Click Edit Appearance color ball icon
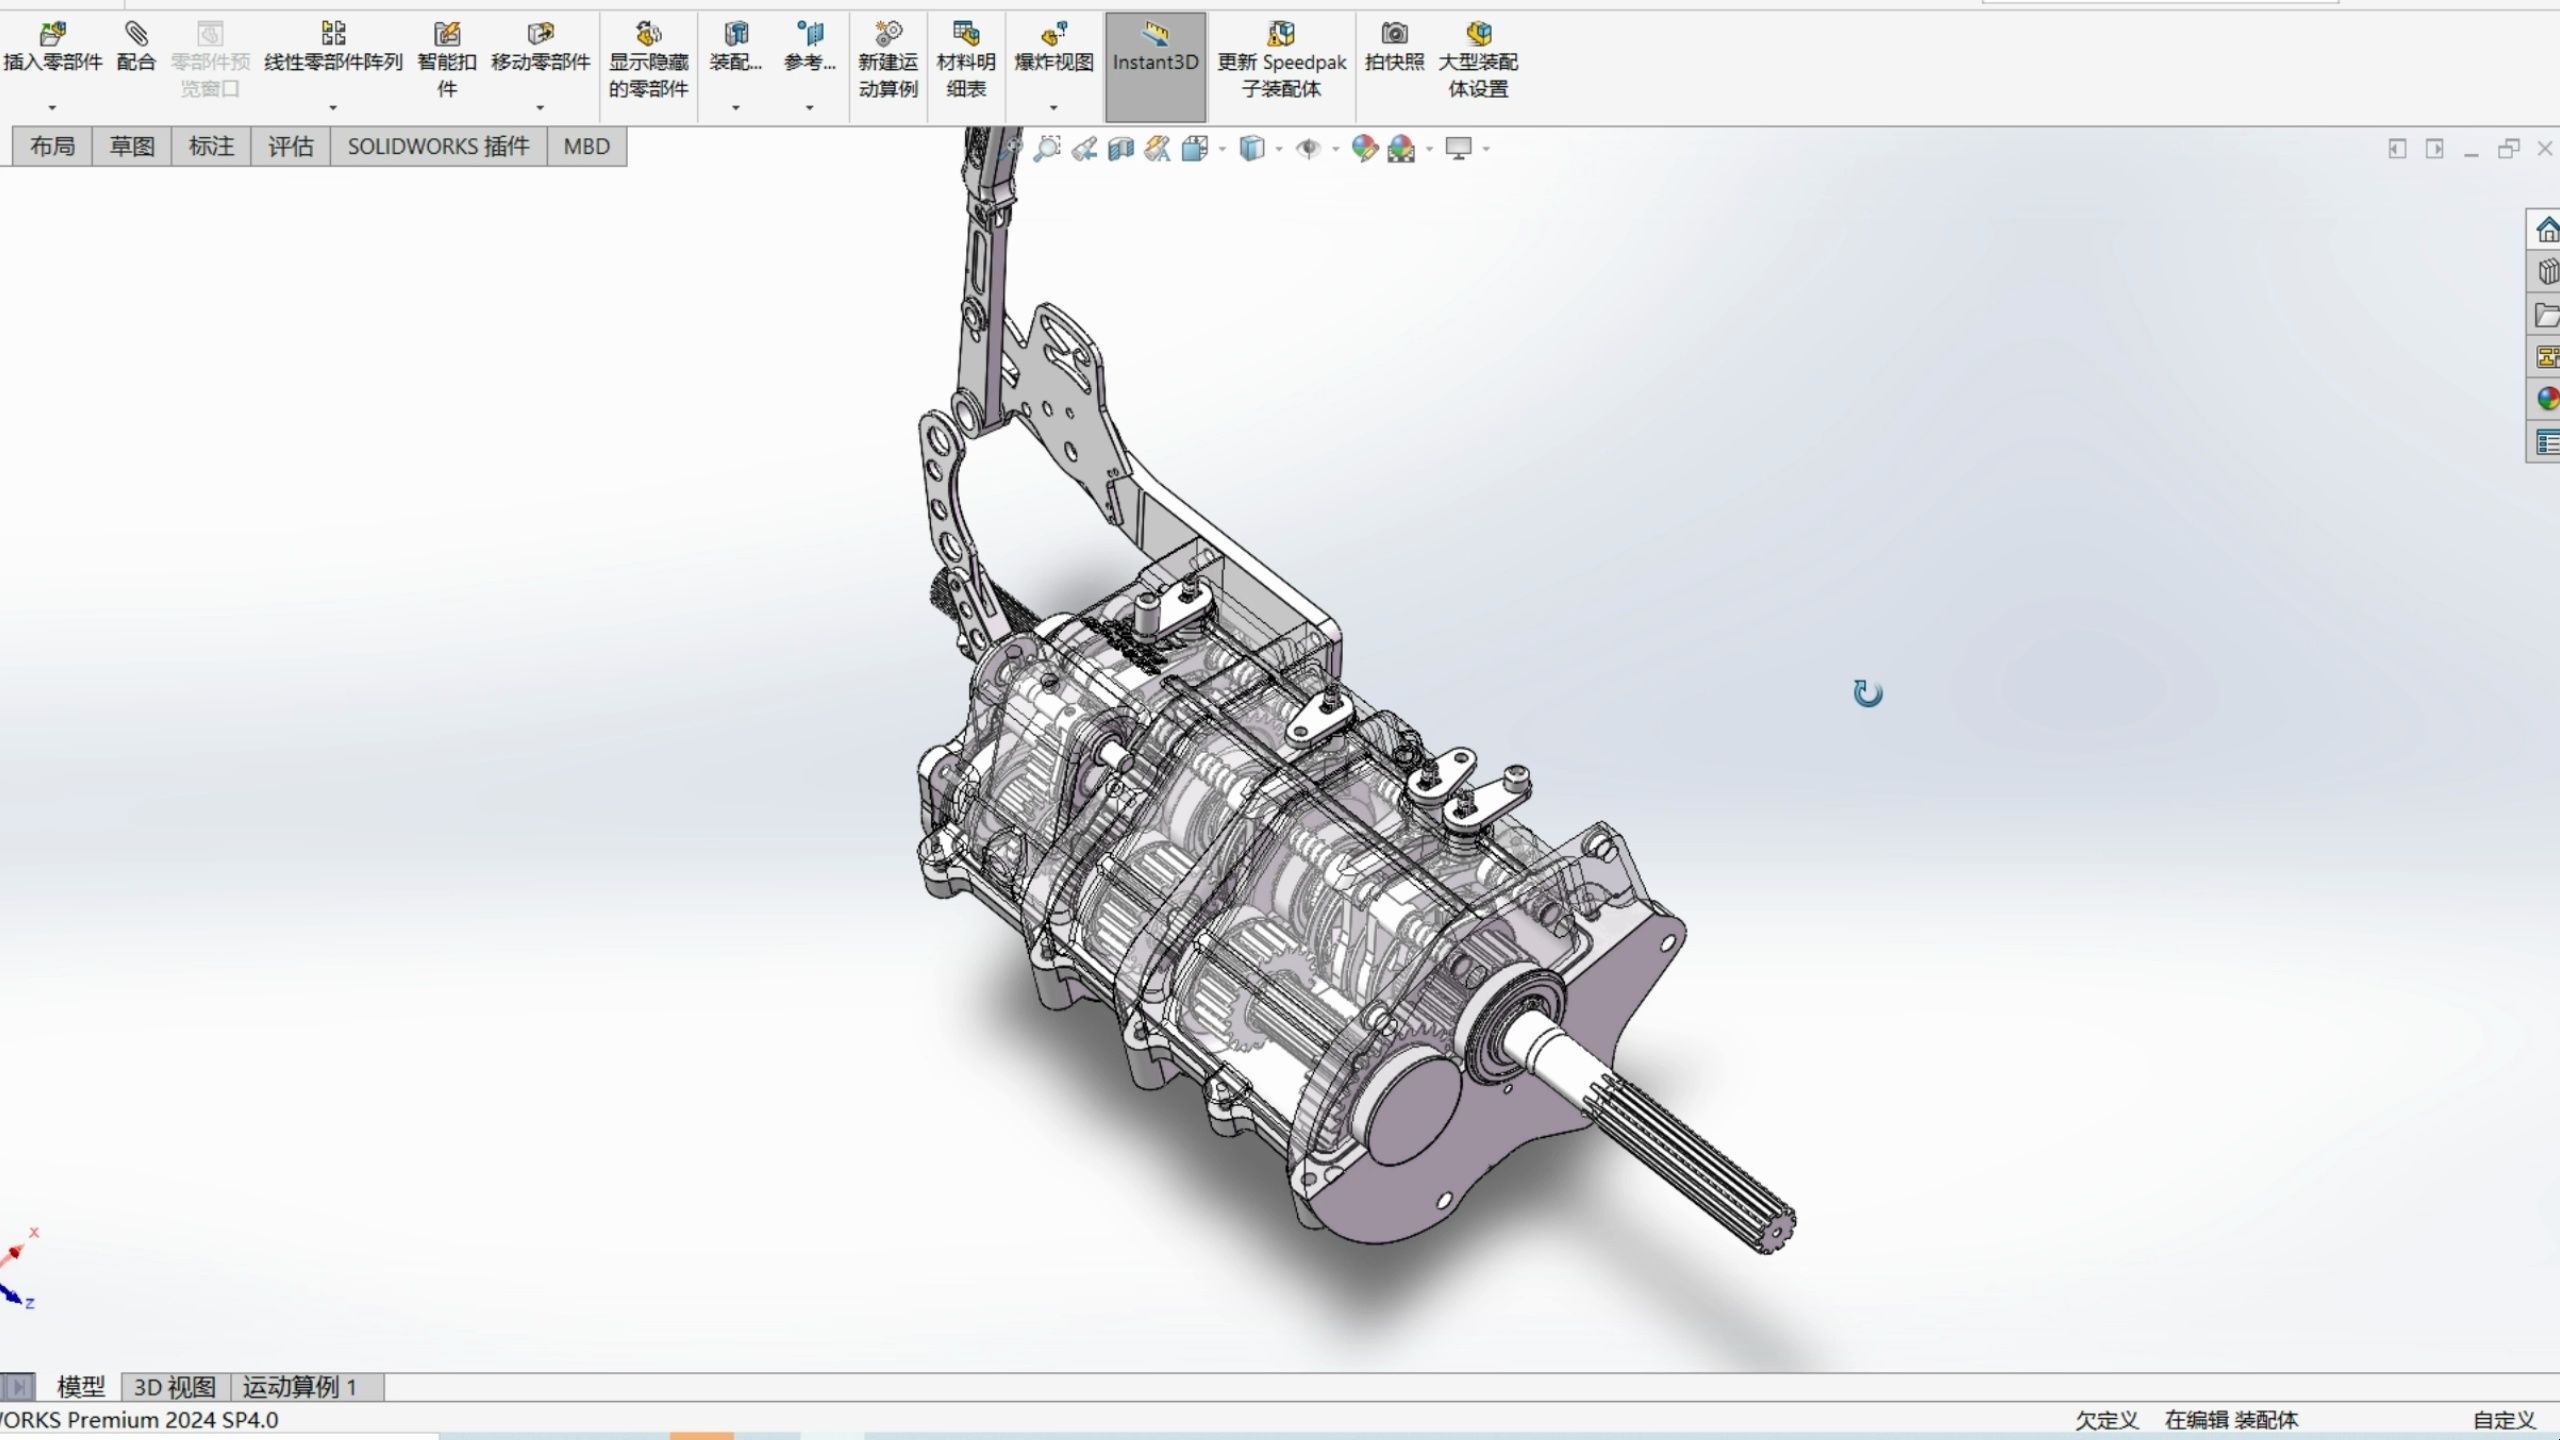 click(x=1364, y=149)
